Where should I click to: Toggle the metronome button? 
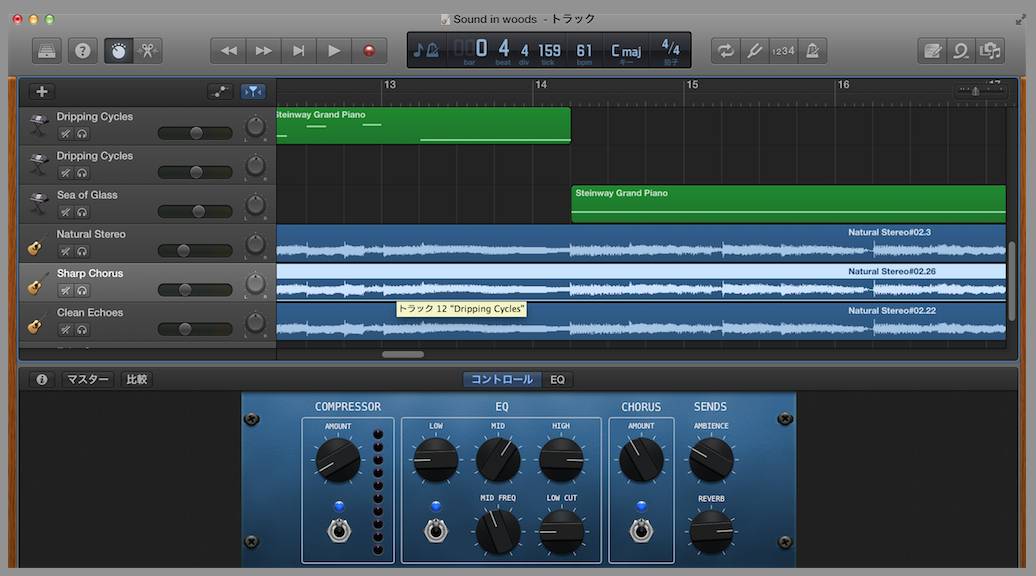pyautogui.click(x=813, y=51)
